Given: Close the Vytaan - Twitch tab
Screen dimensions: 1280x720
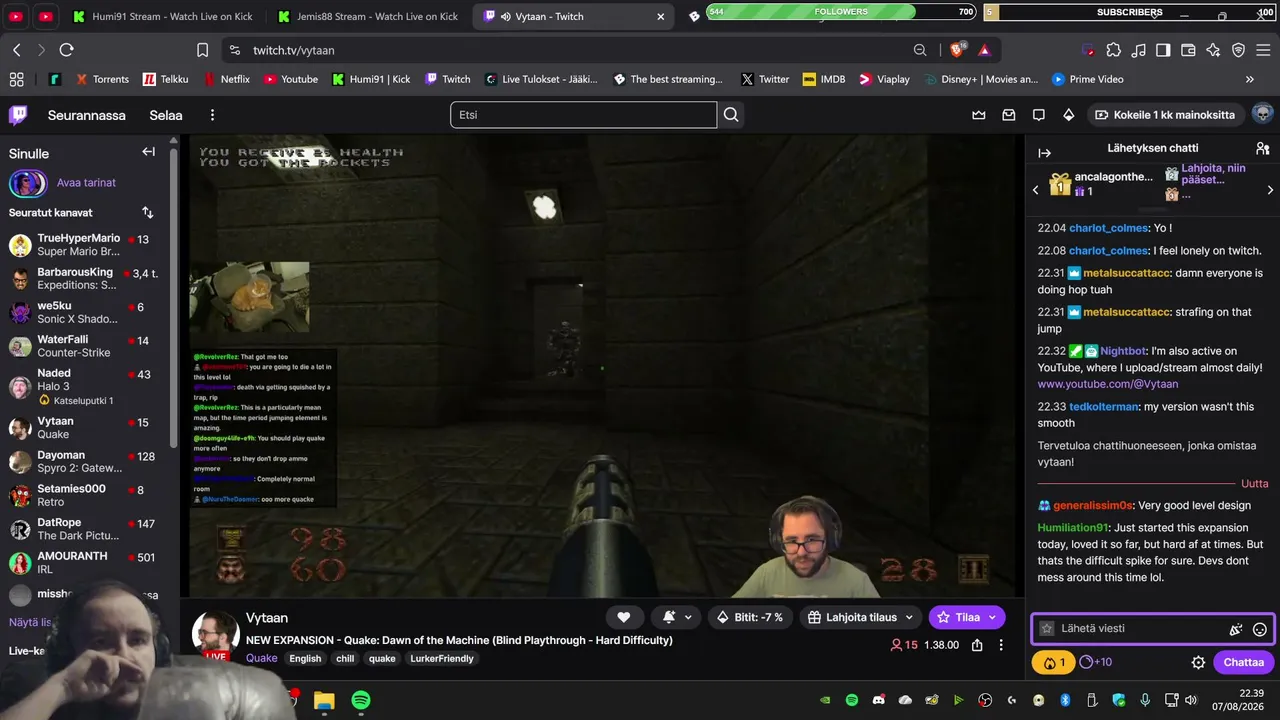Looking at the screenshot, I should (660, 16).
